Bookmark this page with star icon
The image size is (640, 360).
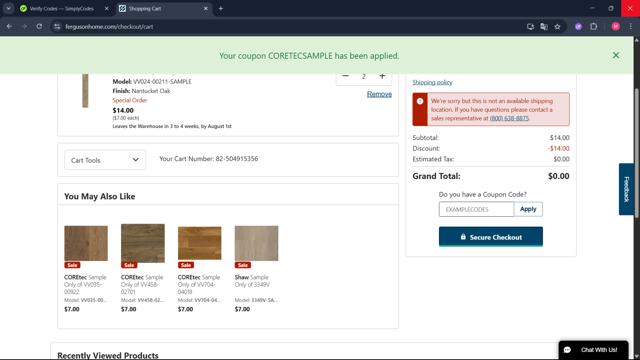pyautogui.click(x=557, y=27)
